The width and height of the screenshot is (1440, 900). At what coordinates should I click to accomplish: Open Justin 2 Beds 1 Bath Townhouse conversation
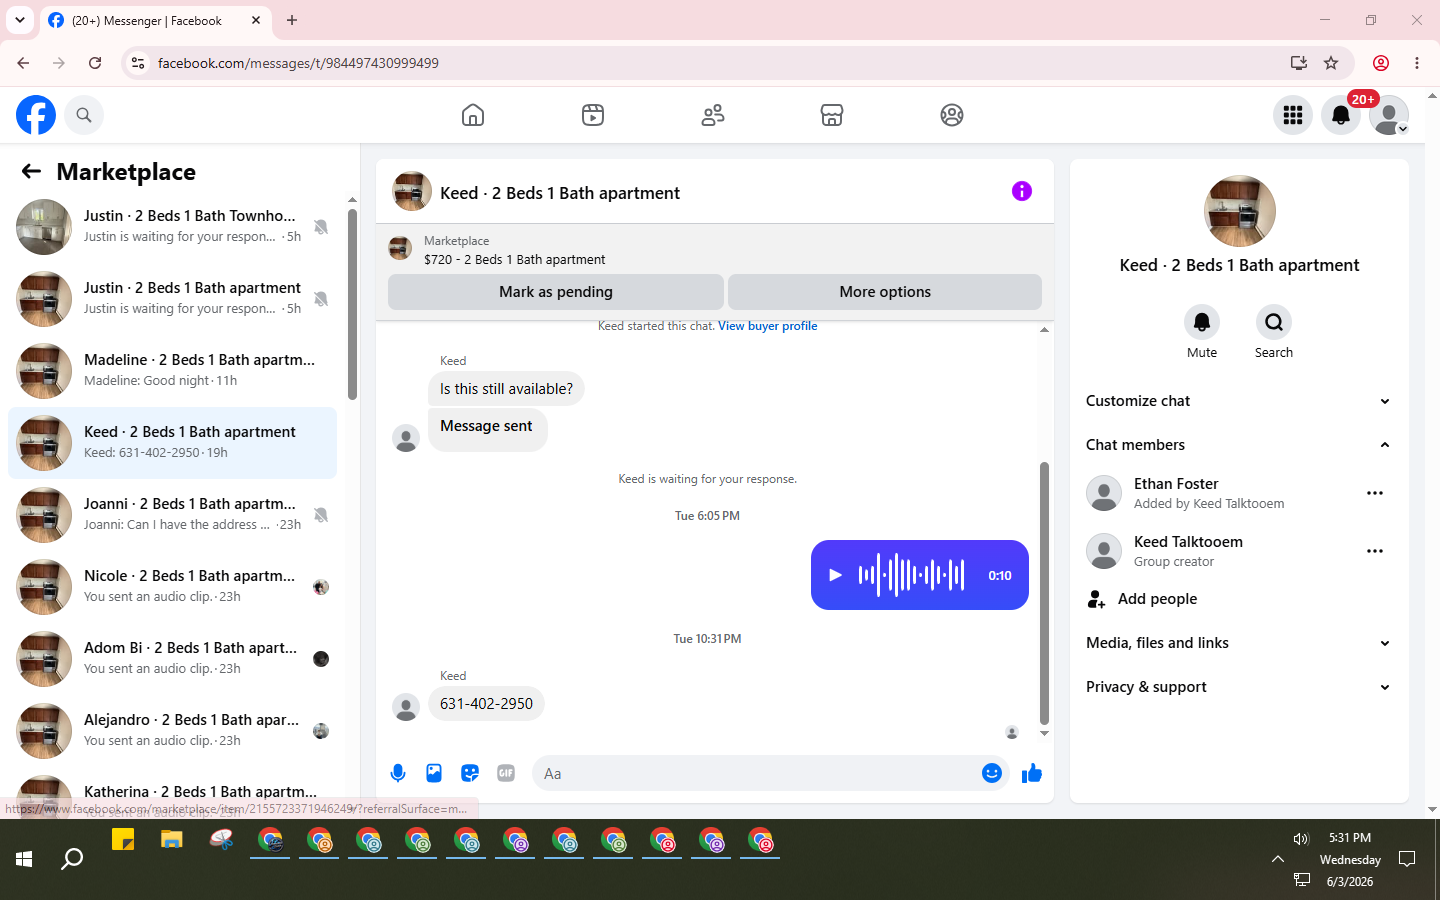click(x=172, y=227)
